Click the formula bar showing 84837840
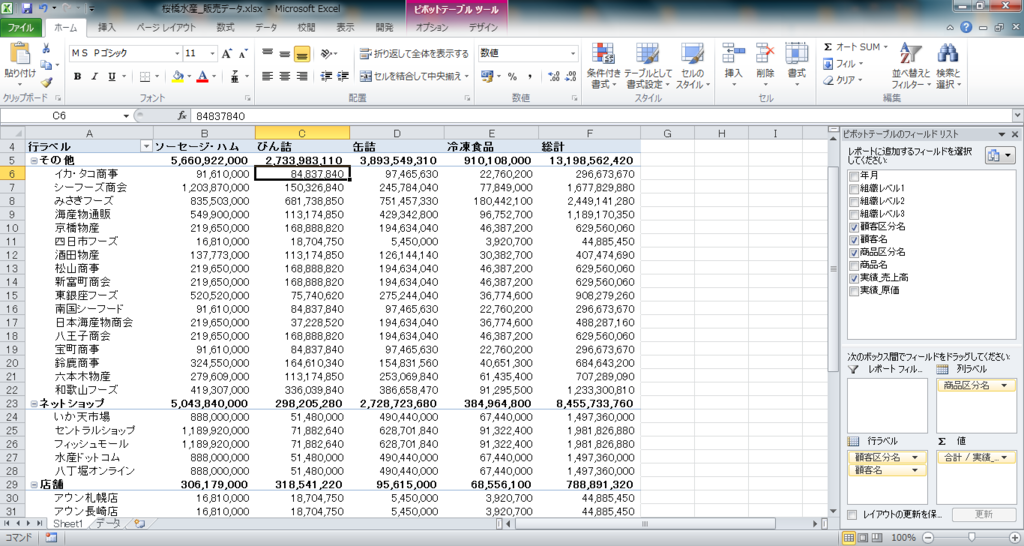The width and height of the screenshot is (1024, 546). click(x=601, y=116)
